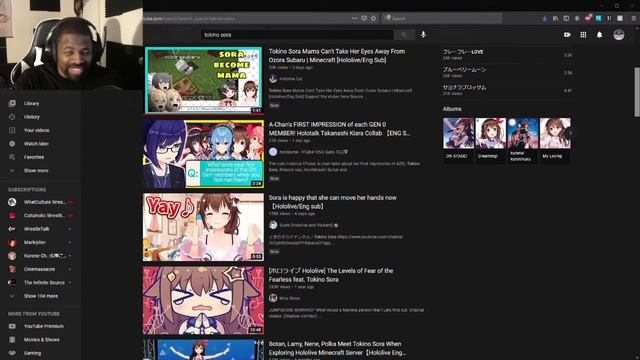
Task: Click the channel avatar under Levels of Fear video
Action: (273, 298)
